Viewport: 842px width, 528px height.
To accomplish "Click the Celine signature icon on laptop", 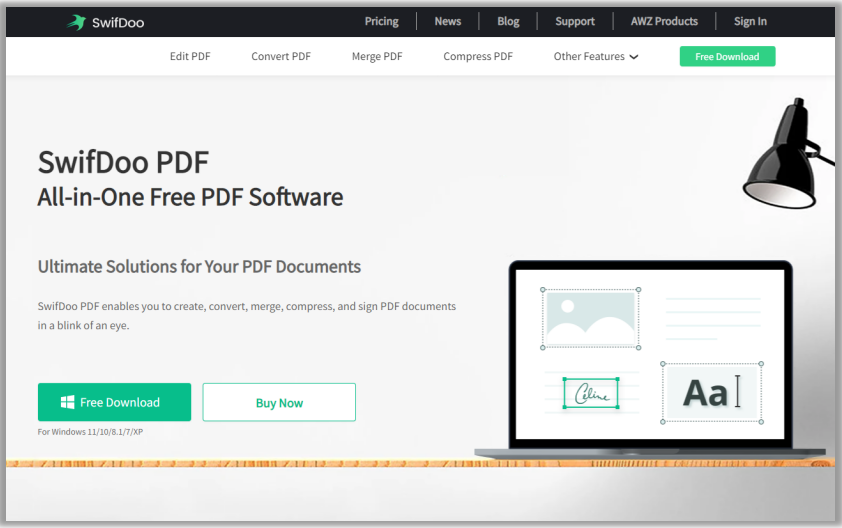I will point(591,393).
